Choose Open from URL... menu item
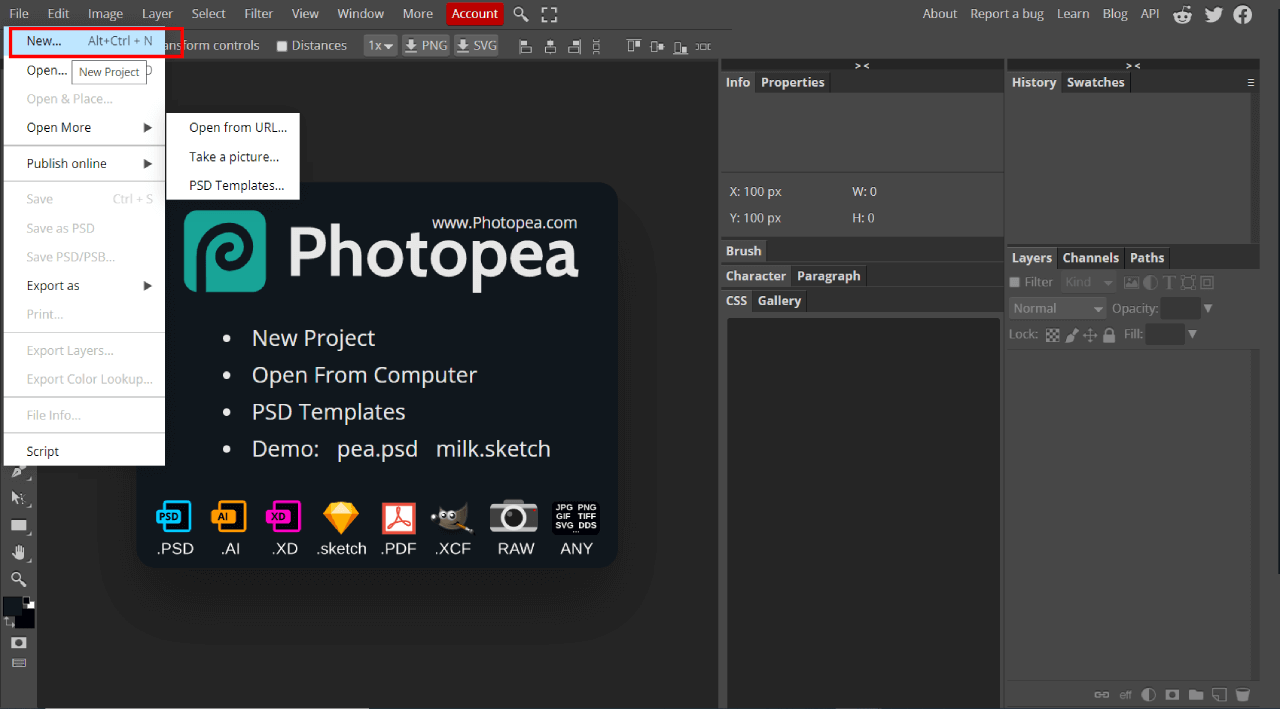 (x=233, y=128)
